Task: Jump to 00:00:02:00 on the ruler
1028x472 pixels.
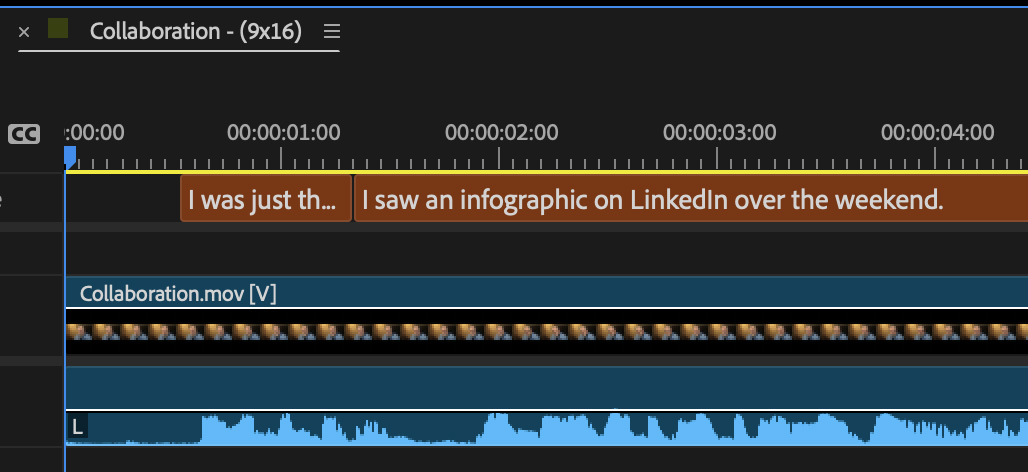Action: click(x=499, y=158)
